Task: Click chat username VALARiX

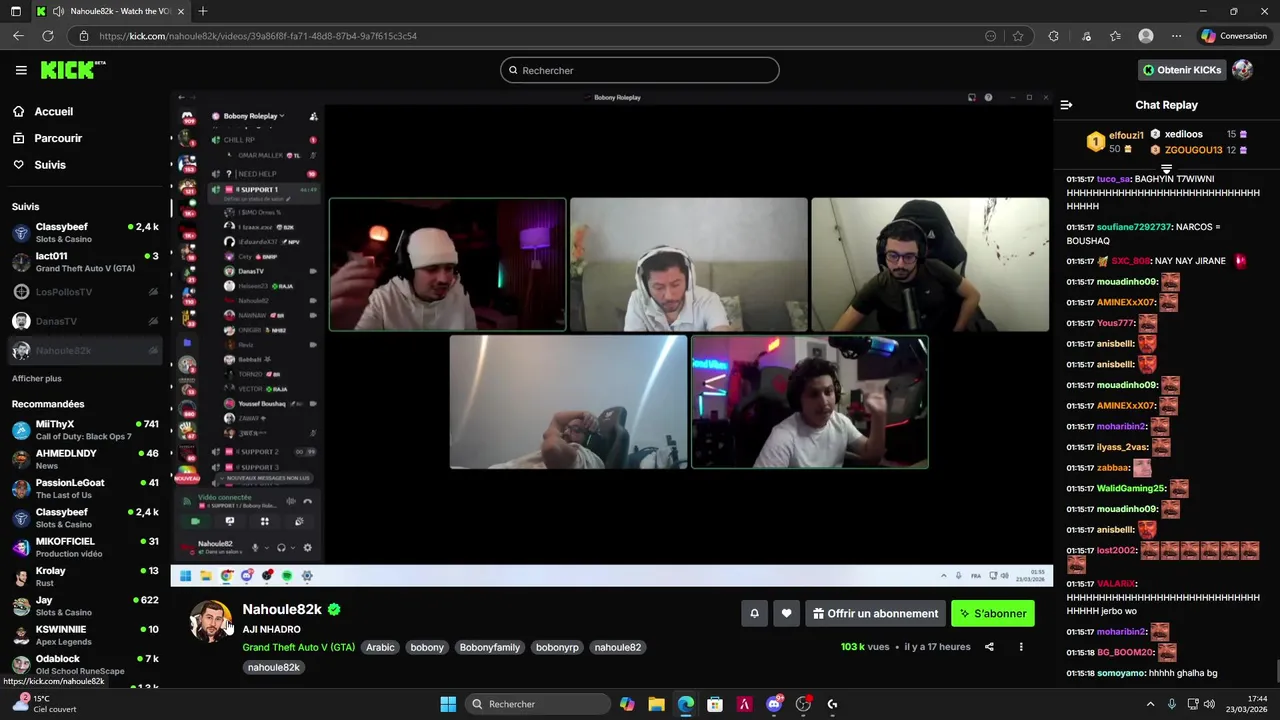Action: (1117, 584)
